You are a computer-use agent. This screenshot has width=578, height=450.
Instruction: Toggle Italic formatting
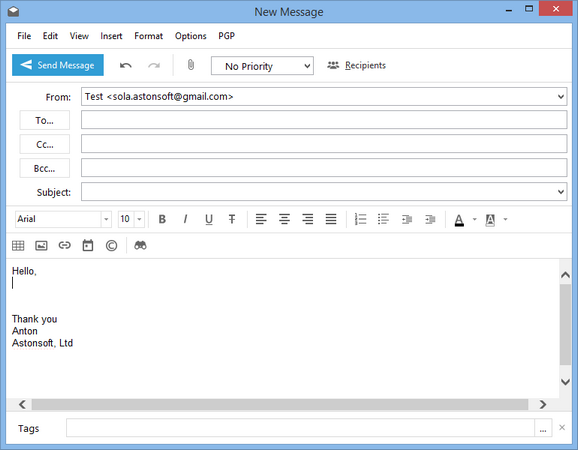tap(185, 219)
